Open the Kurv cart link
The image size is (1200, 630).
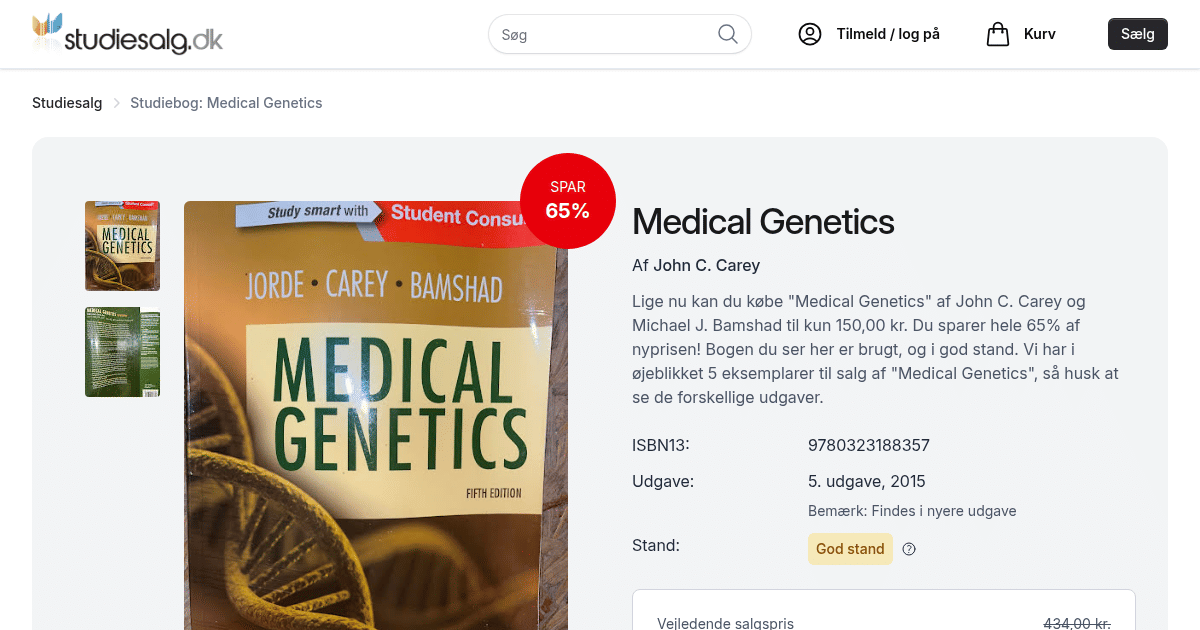click(1039, 34)
